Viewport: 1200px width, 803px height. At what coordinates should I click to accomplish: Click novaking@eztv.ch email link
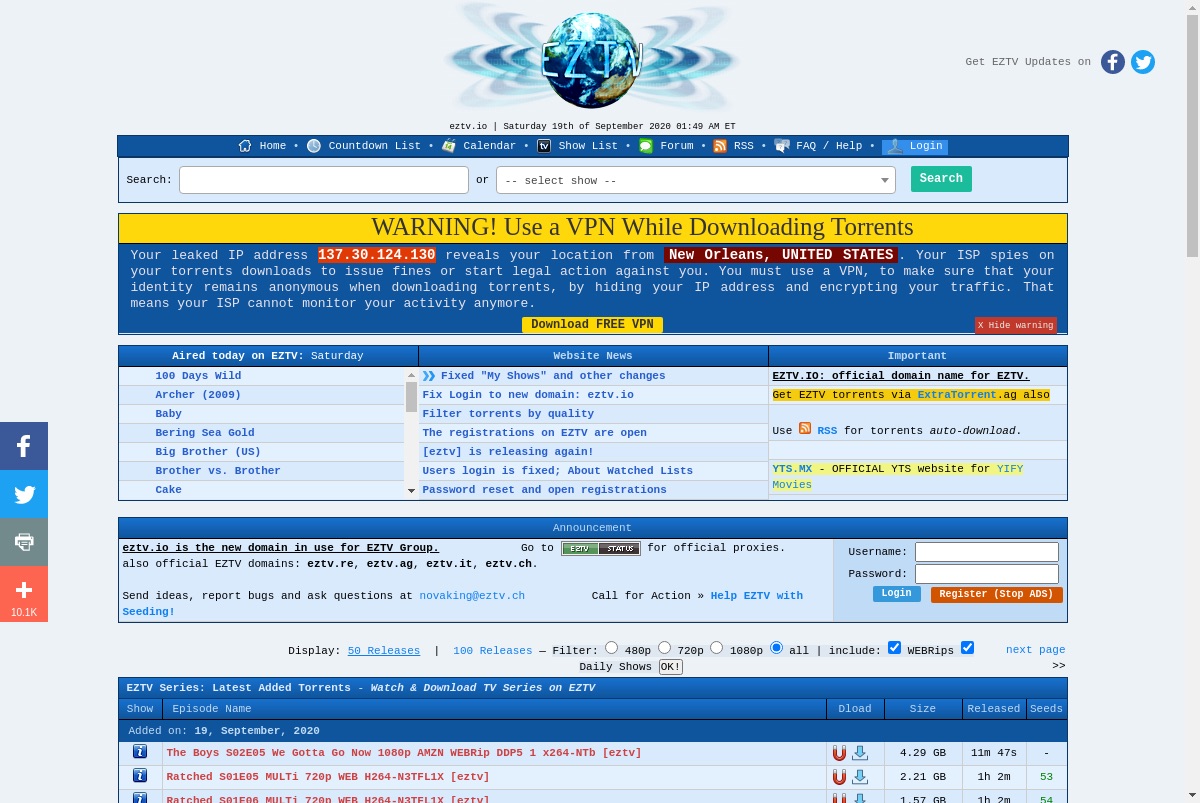[472, 596]
